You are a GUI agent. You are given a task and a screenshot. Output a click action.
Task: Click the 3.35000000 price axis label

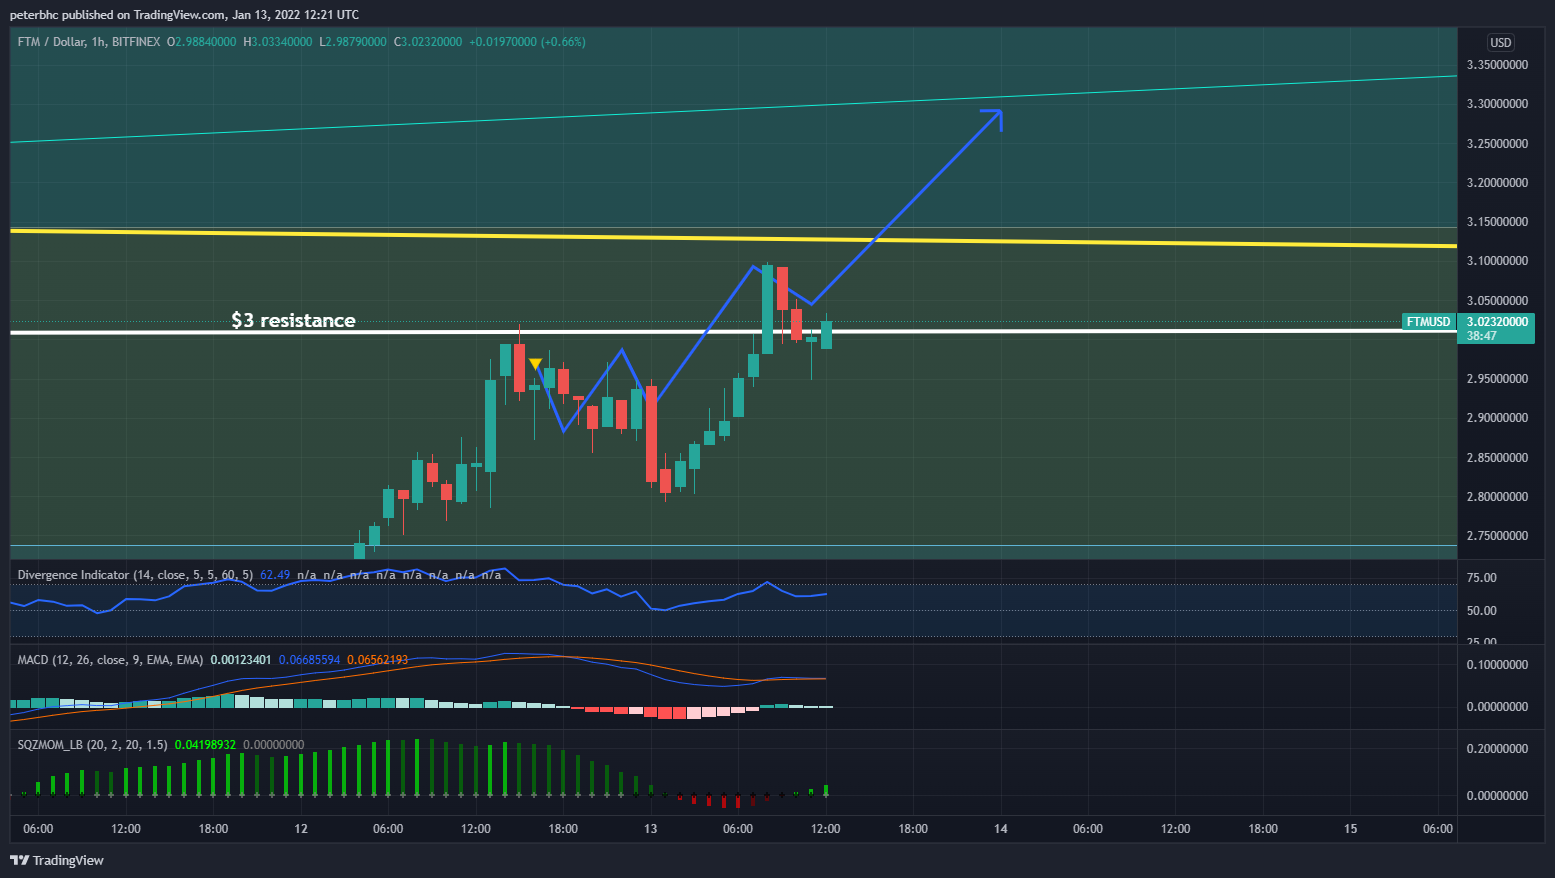(x=1497, y=65)
